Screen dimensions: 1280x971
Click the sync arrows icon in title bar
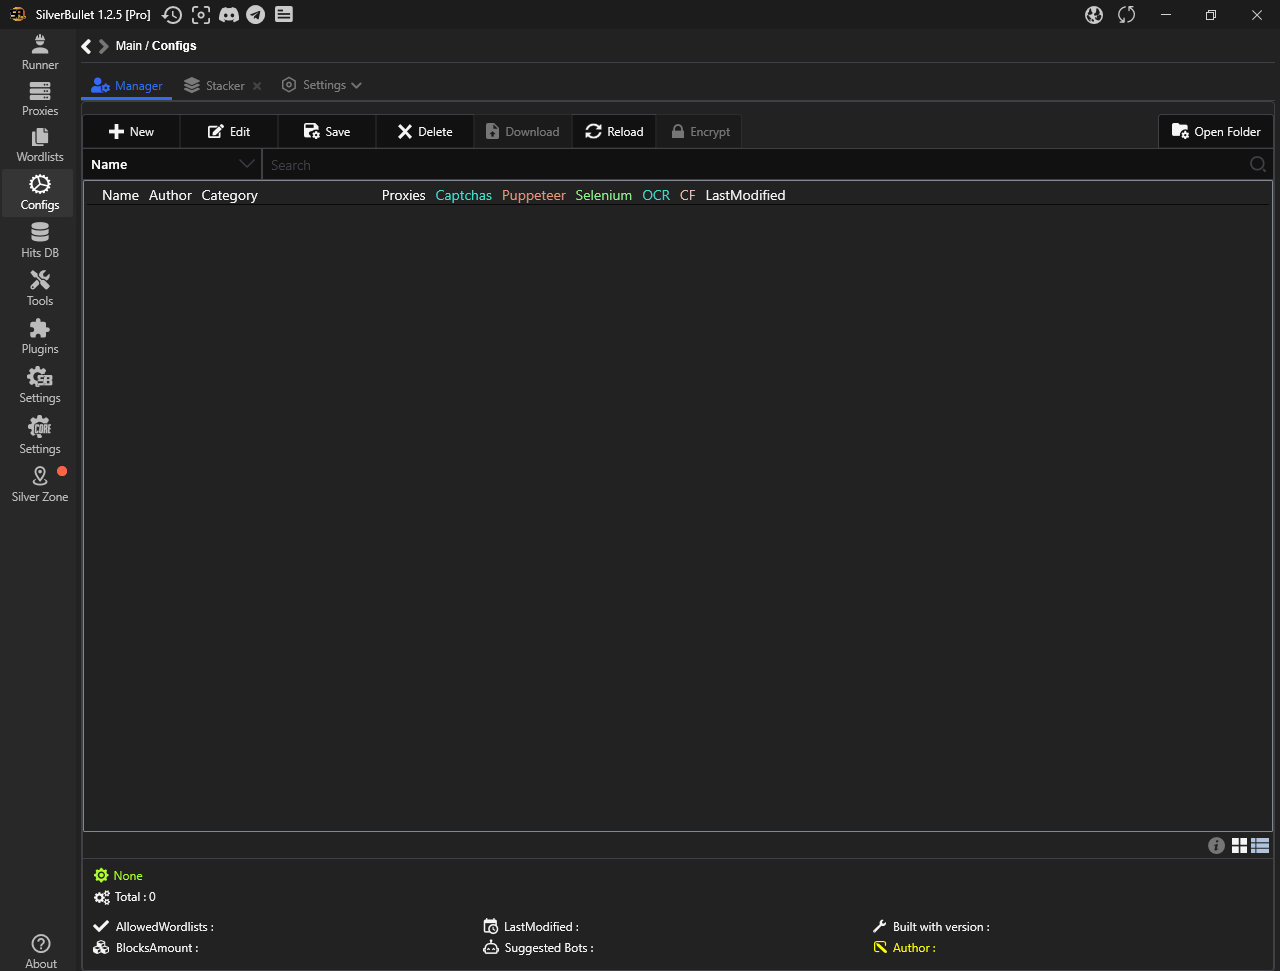(x=1127, y=14)
